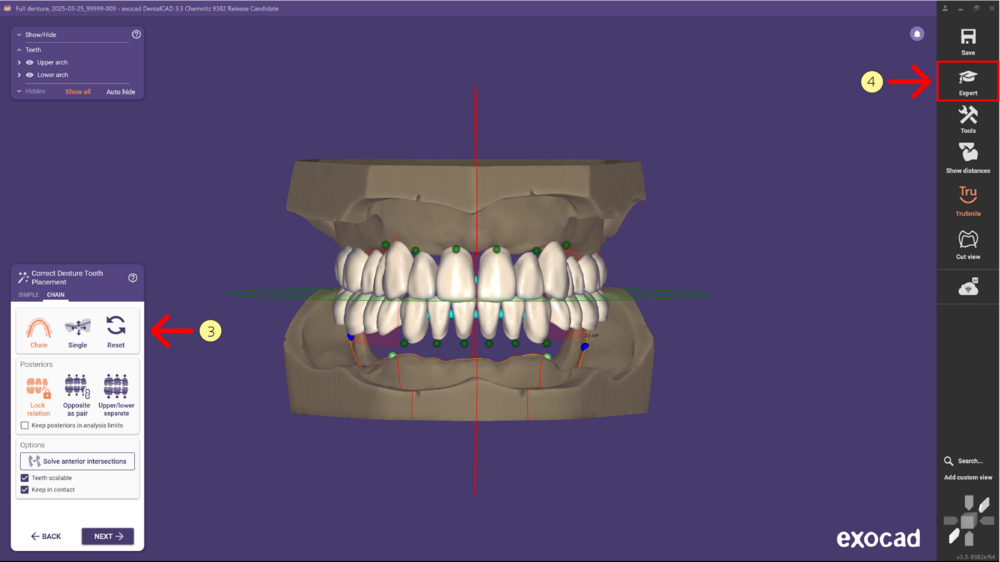The image size is (1000, 562).
Task: Choose Lock relation for posteriors
Action: 38,396
